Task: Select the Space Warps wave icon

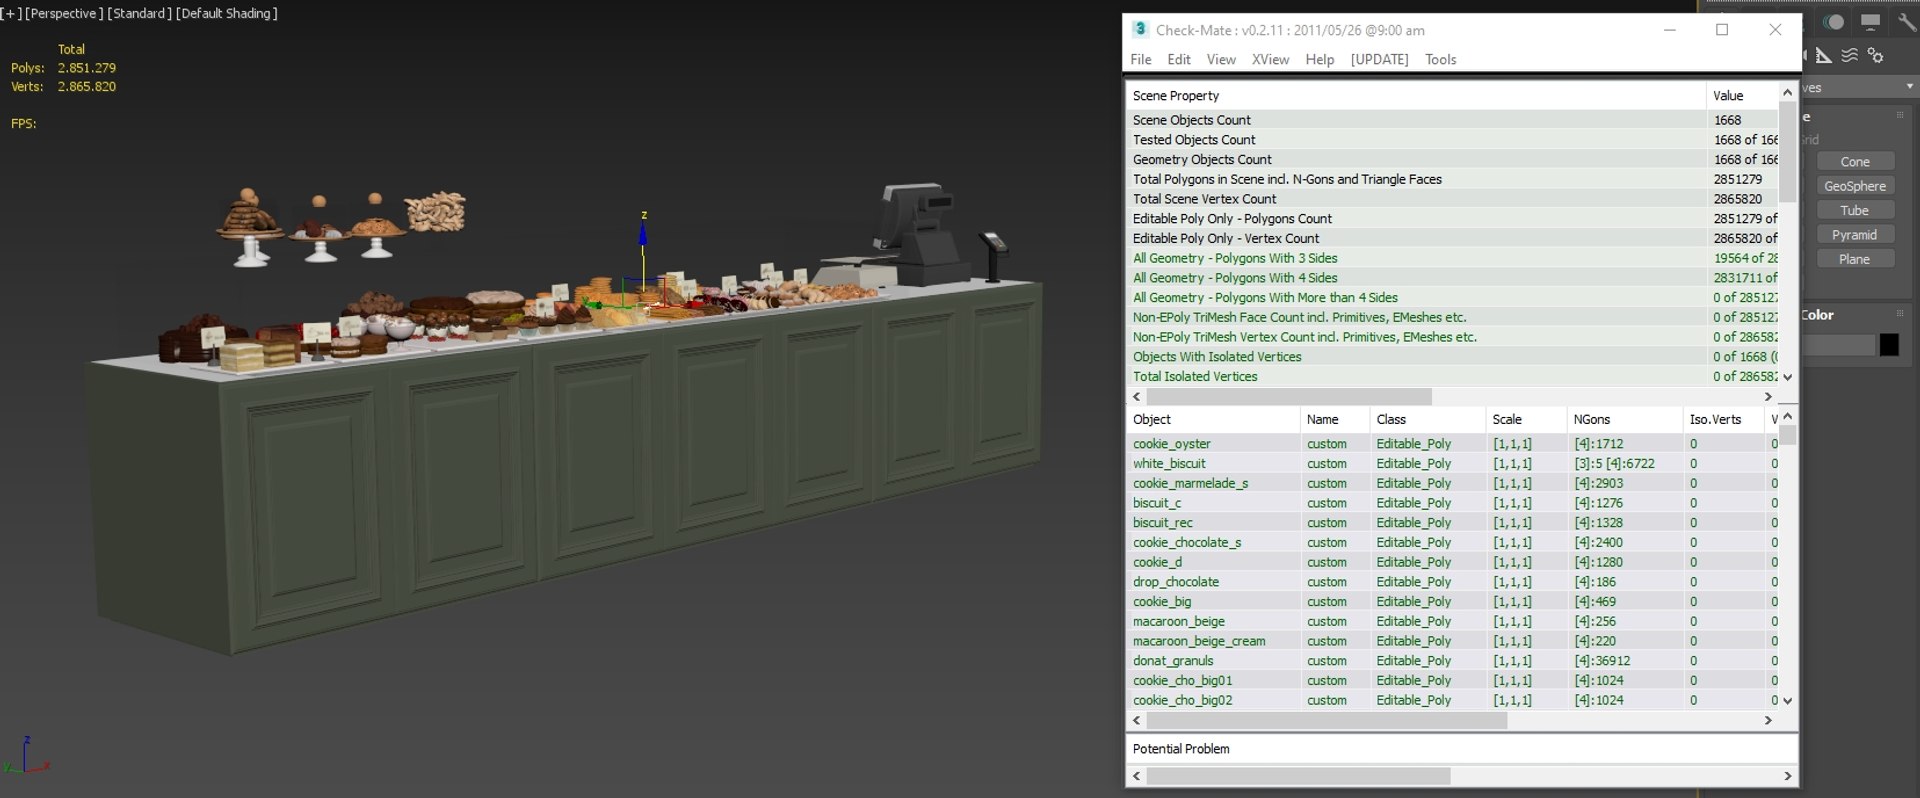Action: [1850, 56]
